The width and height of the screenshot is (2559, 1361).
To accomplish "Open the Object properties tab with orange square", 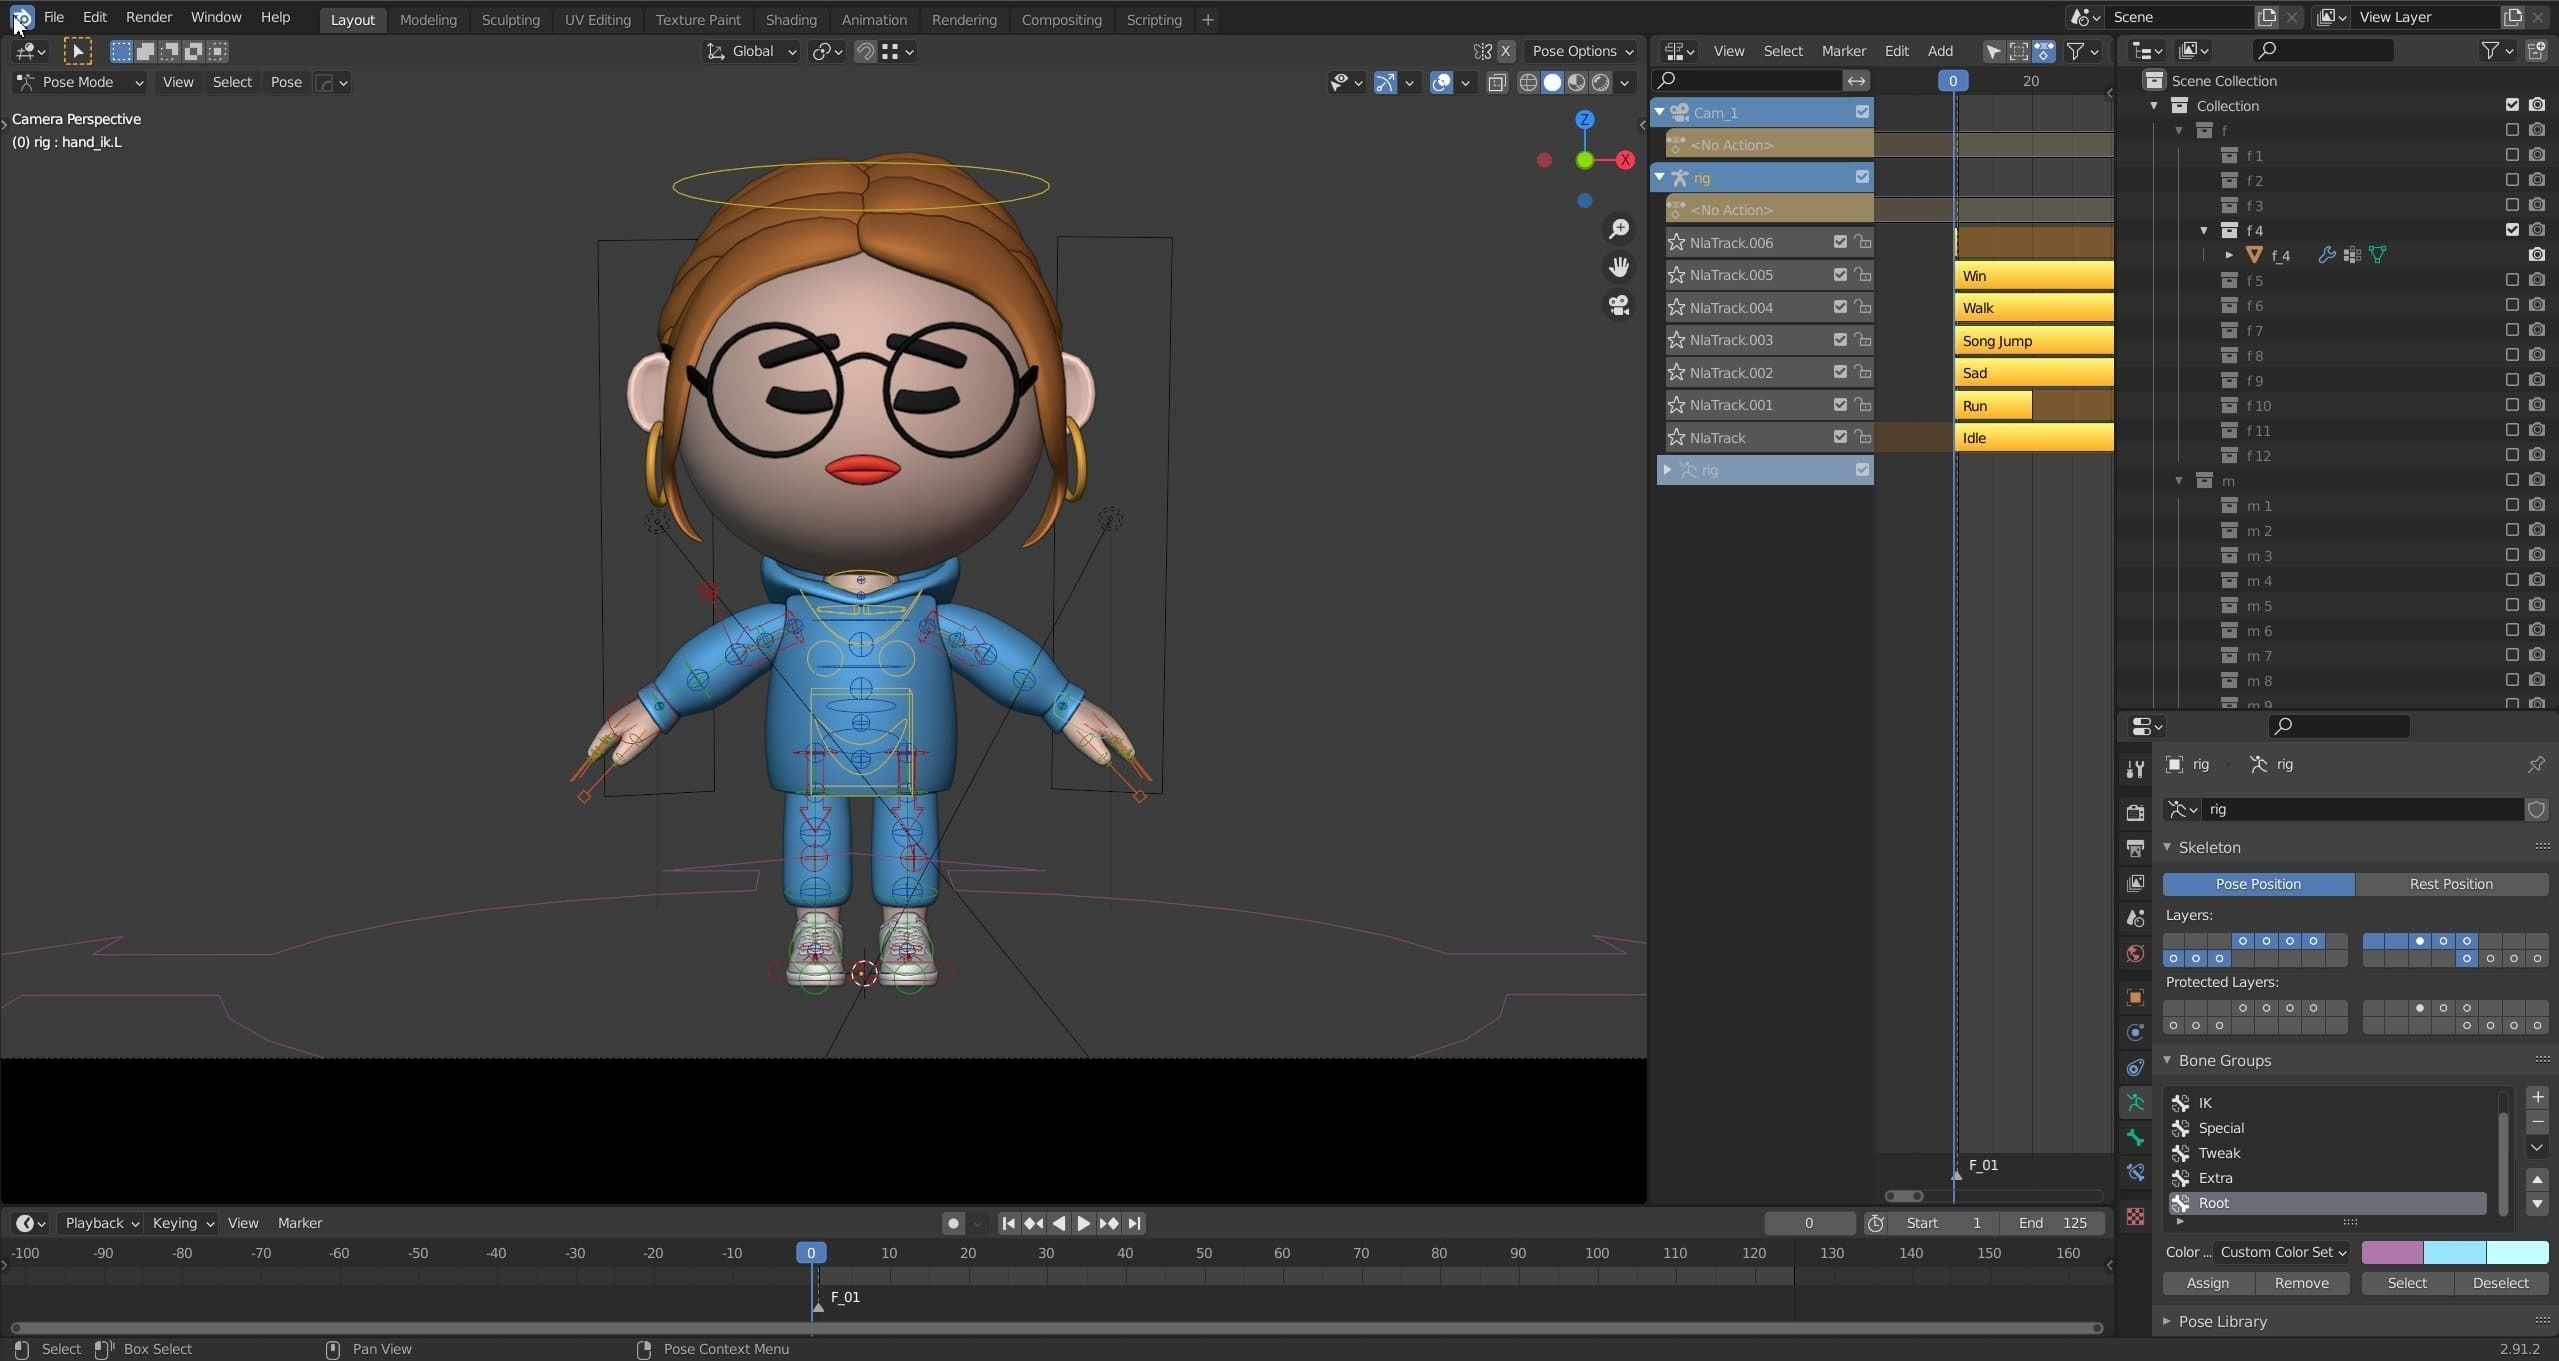I will tap(2135, 997).
